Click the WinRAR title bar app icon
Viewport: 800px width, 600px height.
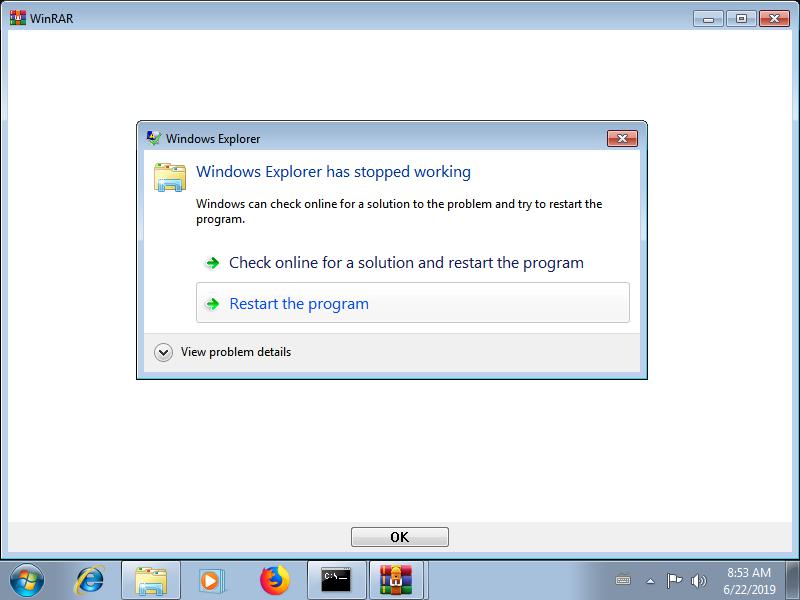18,18
